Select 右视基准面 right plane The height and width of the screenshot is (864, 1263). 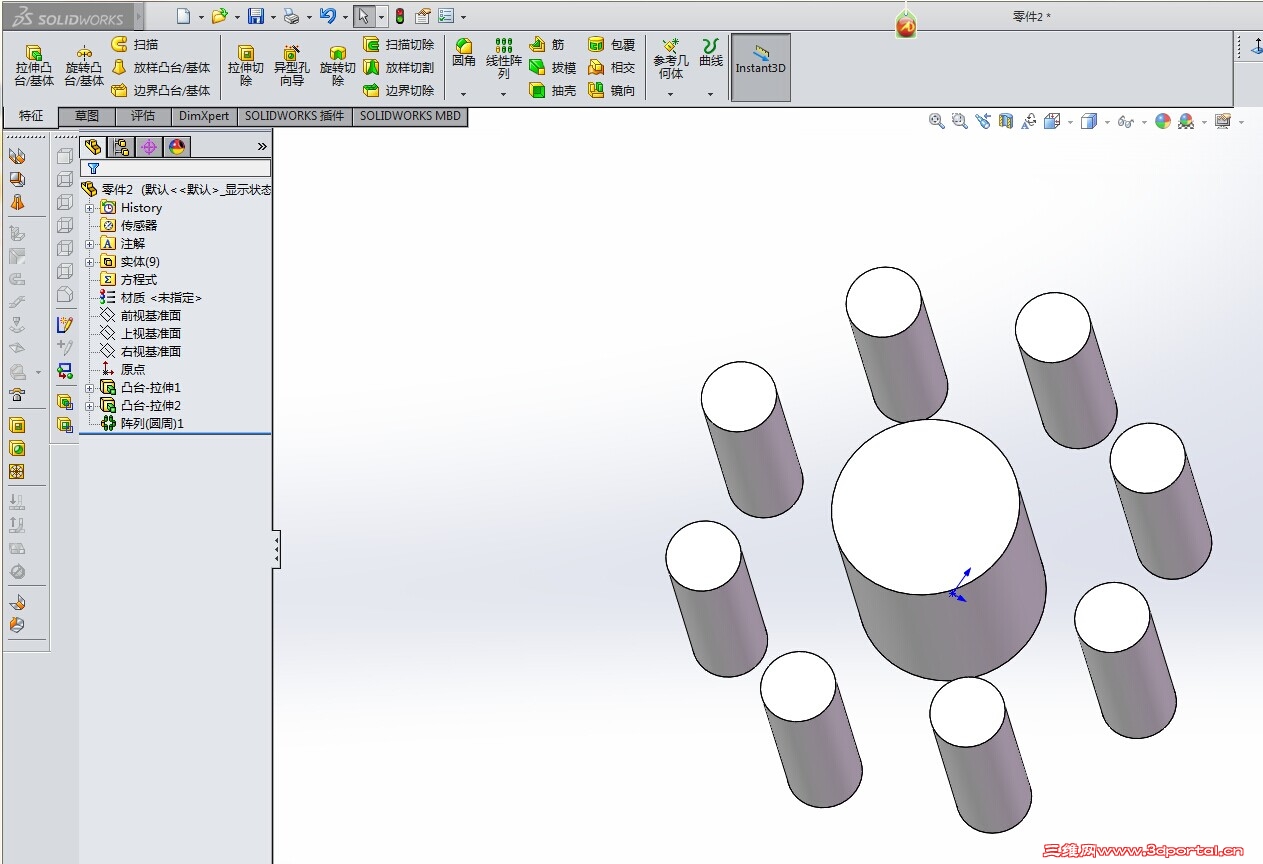tap(140, 352)
